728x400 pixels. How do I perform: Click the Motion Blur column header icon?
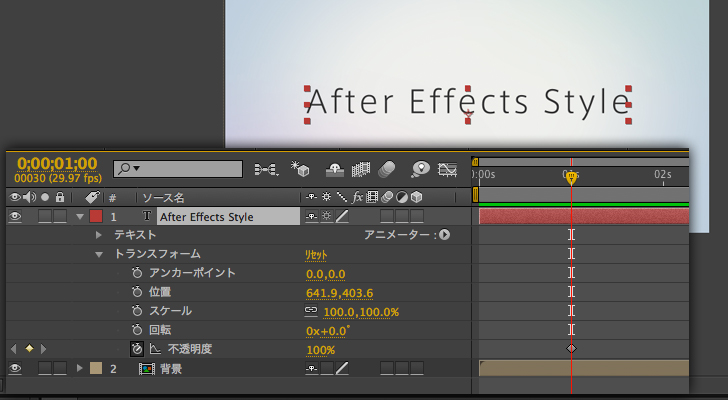click(x=387, y=198)
